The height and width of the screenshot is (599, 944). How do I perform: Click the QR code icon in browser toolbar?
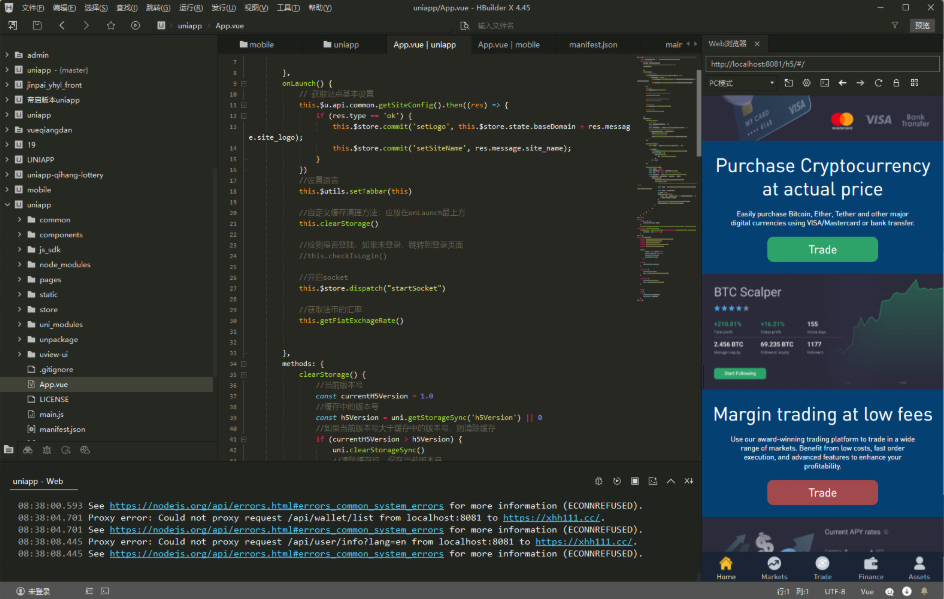tap(914, 83)
